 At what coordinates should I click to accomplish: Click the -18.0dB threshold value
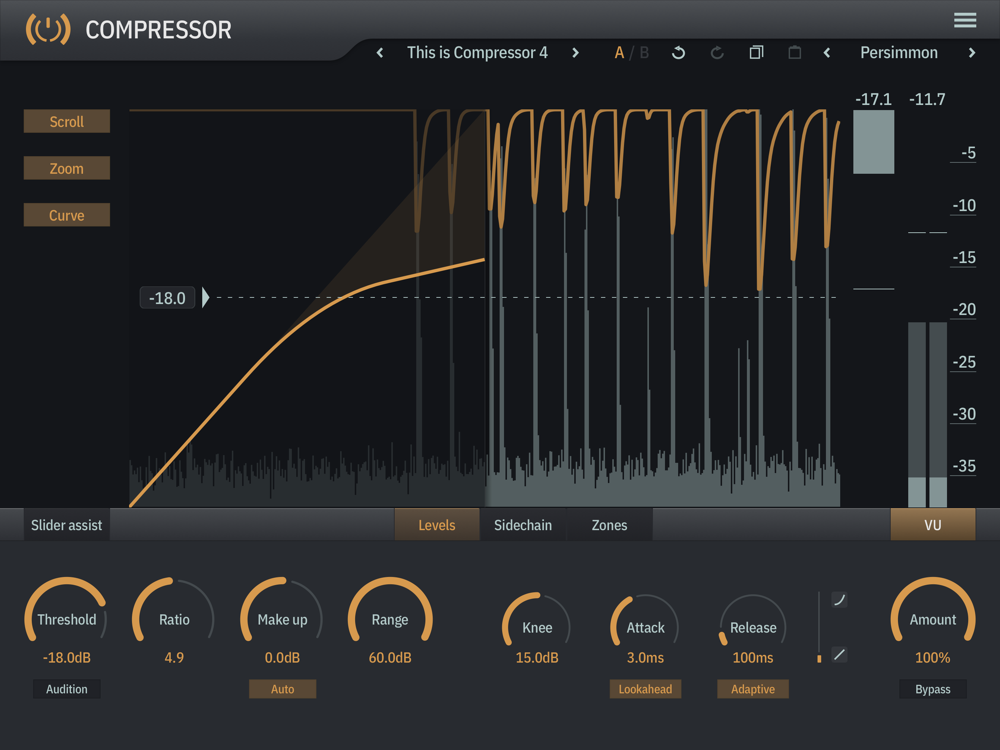(66, 658)
